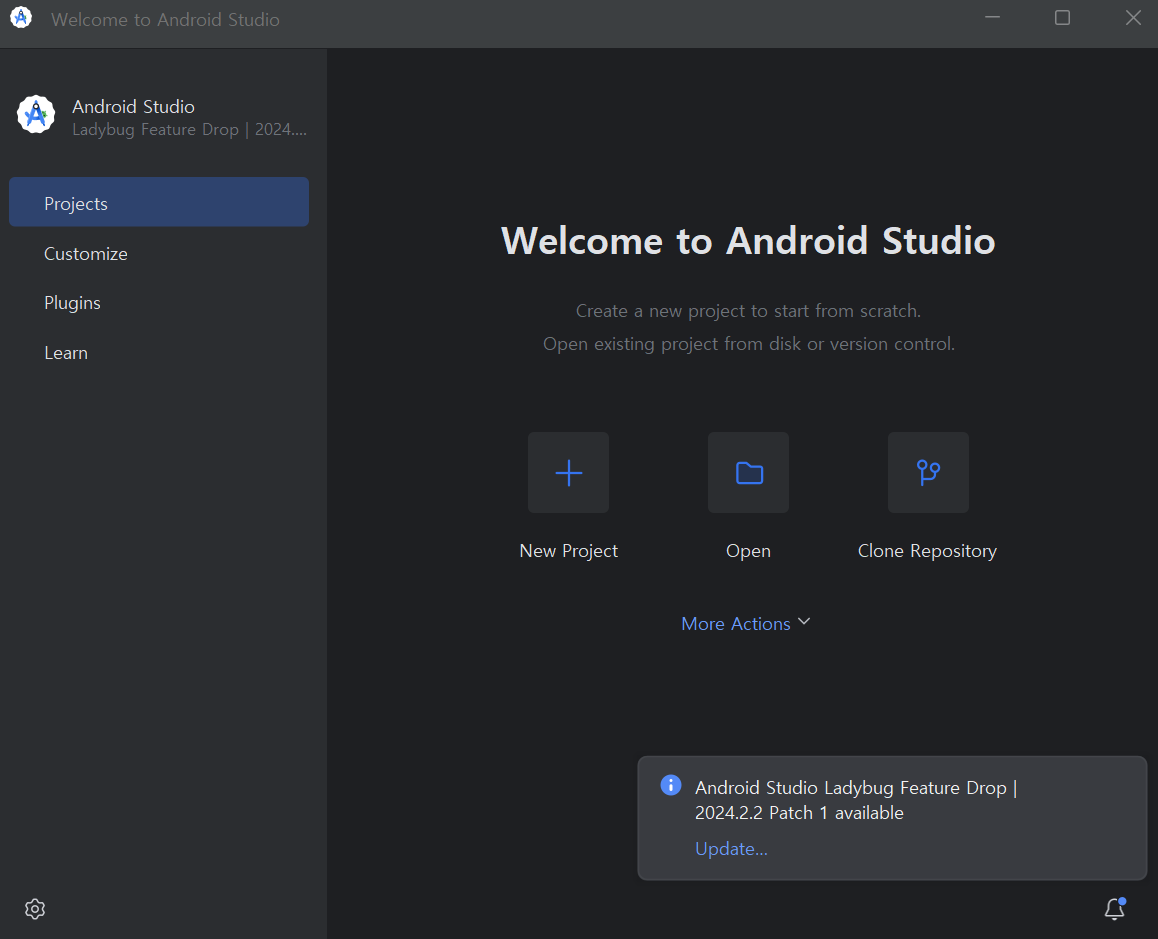Screen dimensions: 1158x939
Task: Expand the More Actions dropdown
Action: tap(746, 624)
